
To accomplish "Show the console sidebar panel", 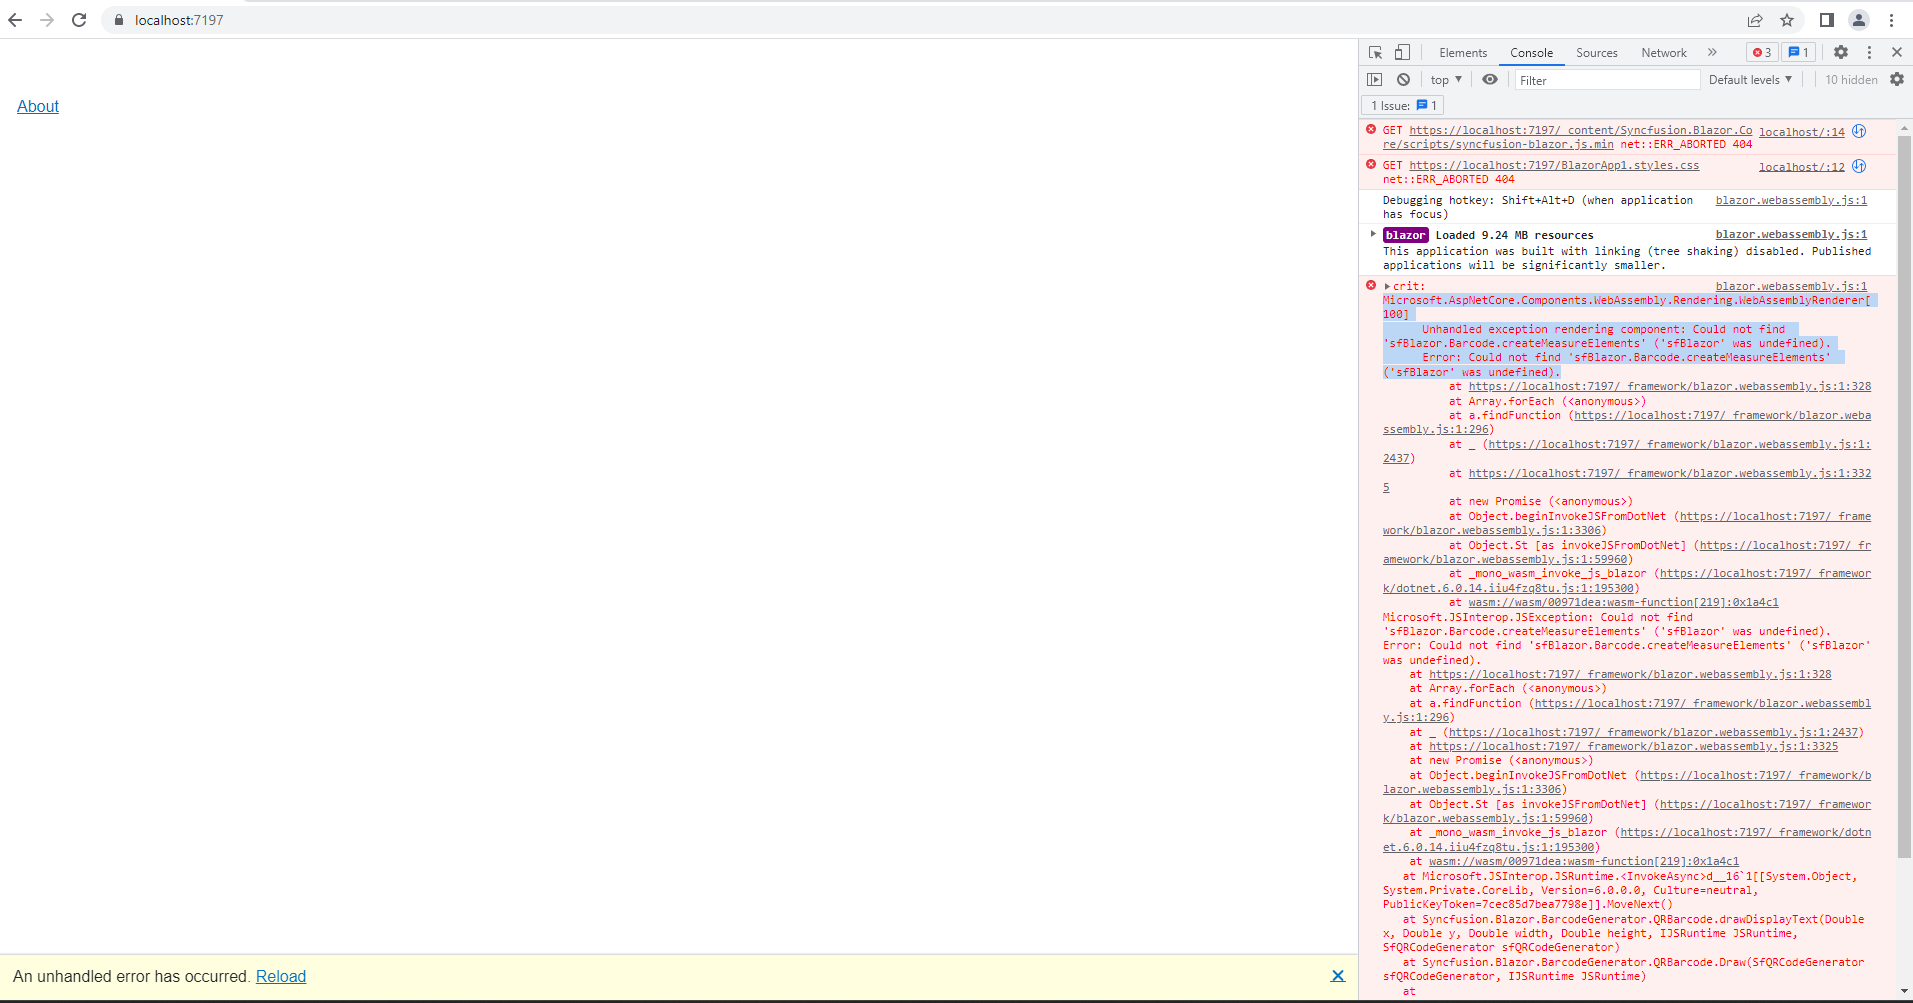I will coord(1375,79).
